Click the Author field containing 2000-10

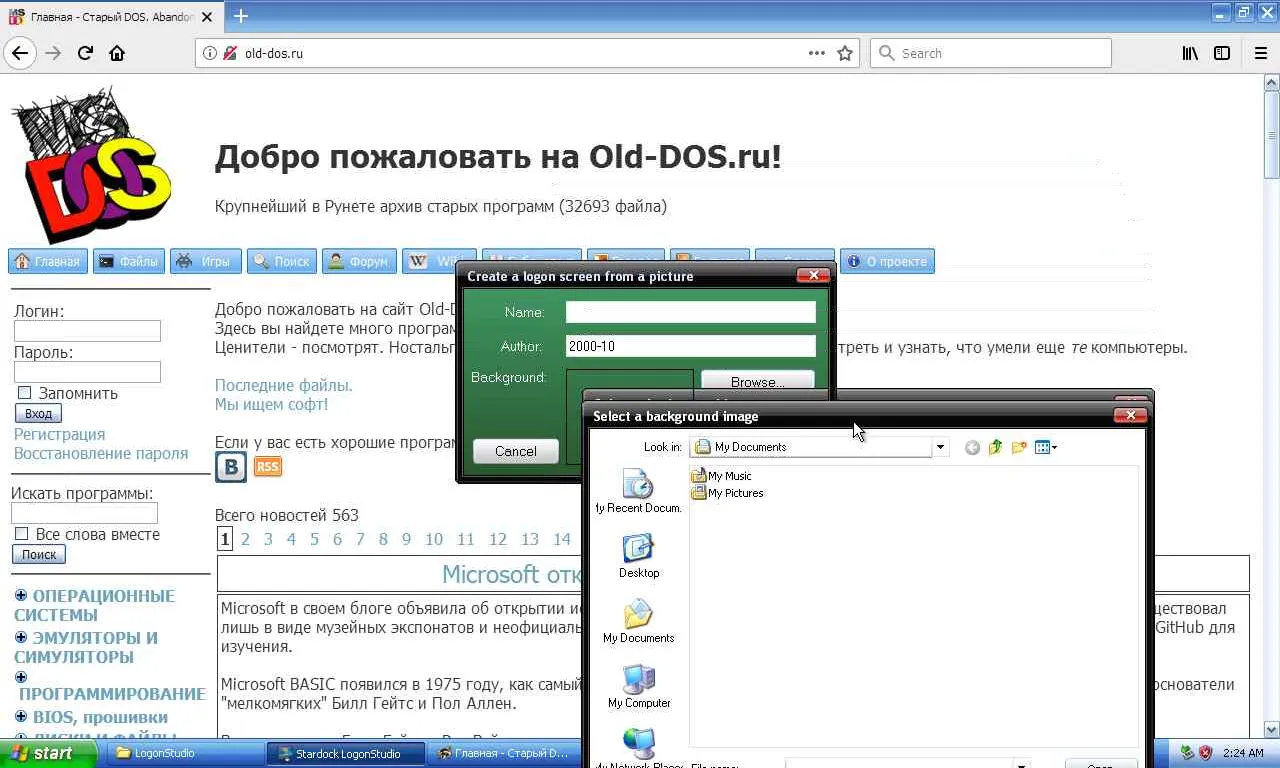(x=691, y=346)
